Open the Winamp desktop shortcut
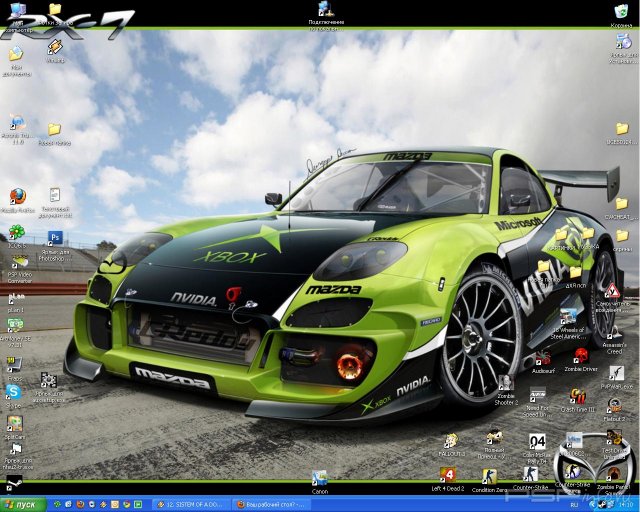Viewport: 640px width, 512px height. coord(55,47)
